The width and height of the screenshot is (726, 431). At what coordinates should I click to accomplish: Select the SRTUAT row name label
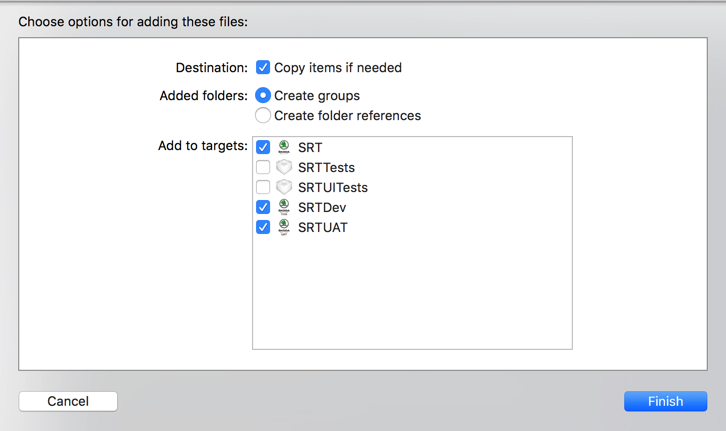click(x=323, y=227)
